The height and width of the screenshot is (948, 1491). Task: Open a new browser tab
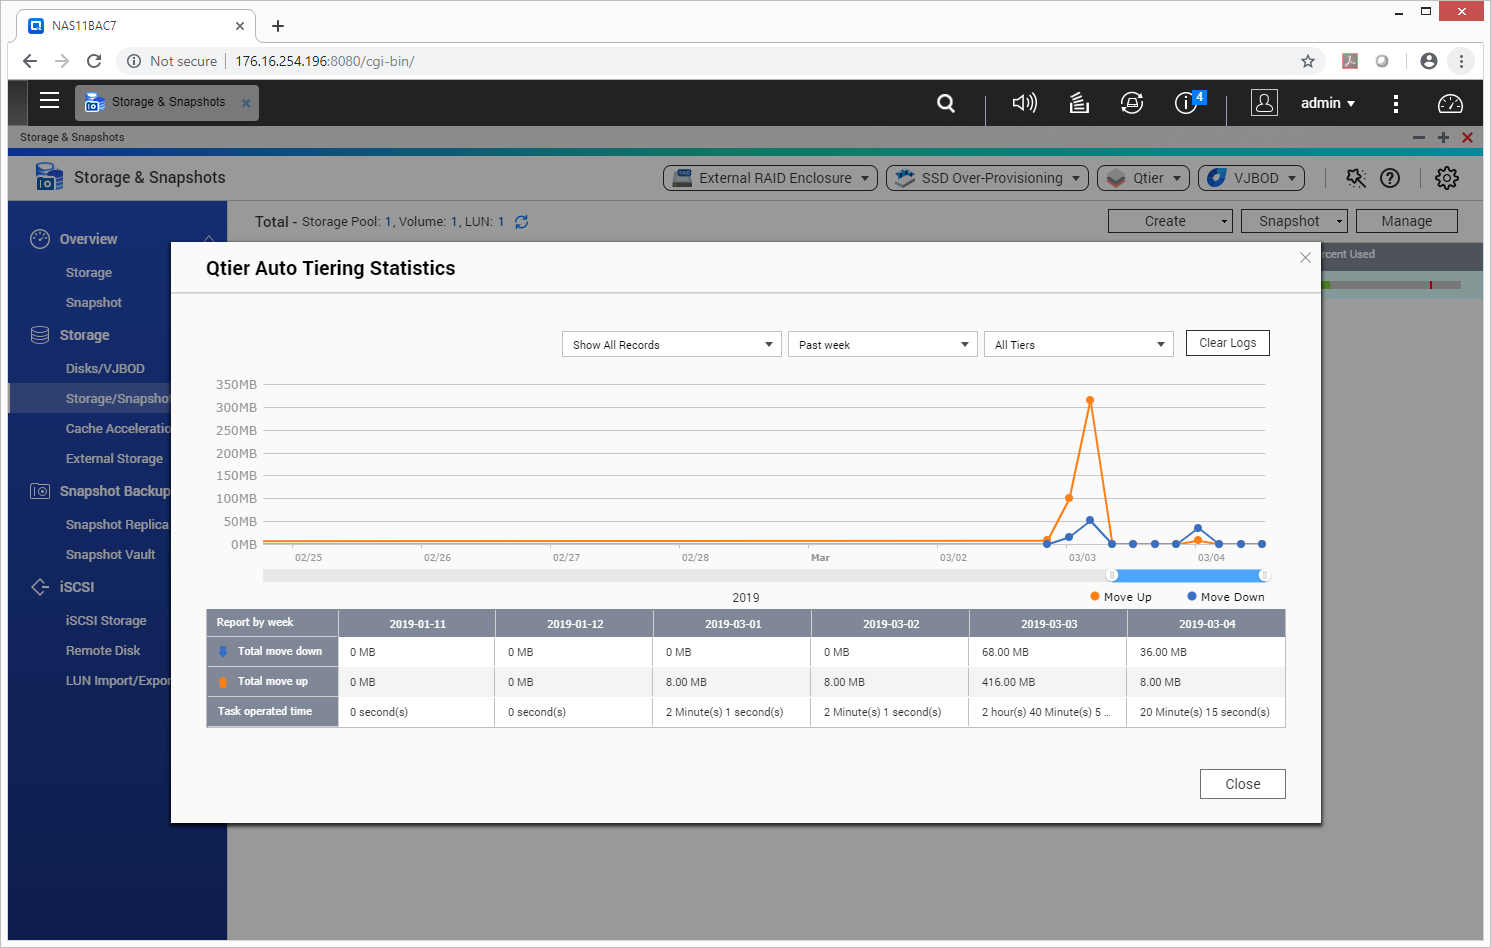(x=278, y=26)
